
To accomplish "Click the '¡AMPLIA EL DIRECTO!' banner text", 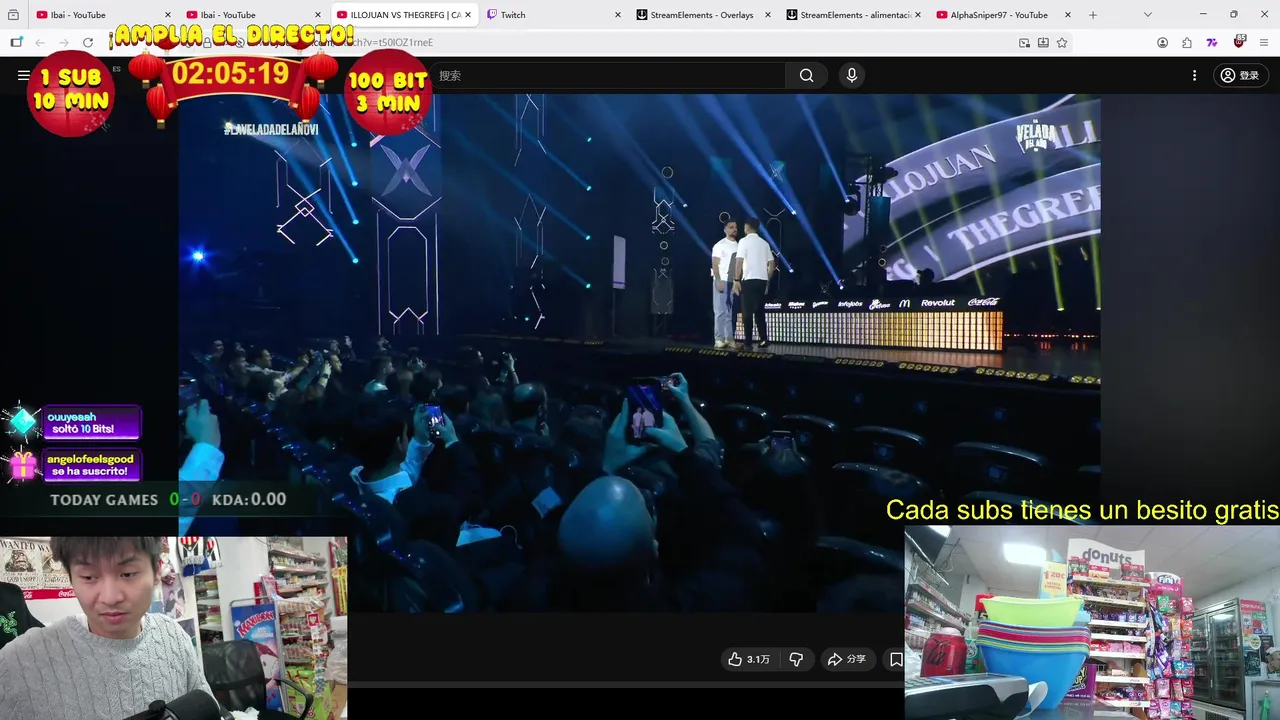I will [232, 36].
